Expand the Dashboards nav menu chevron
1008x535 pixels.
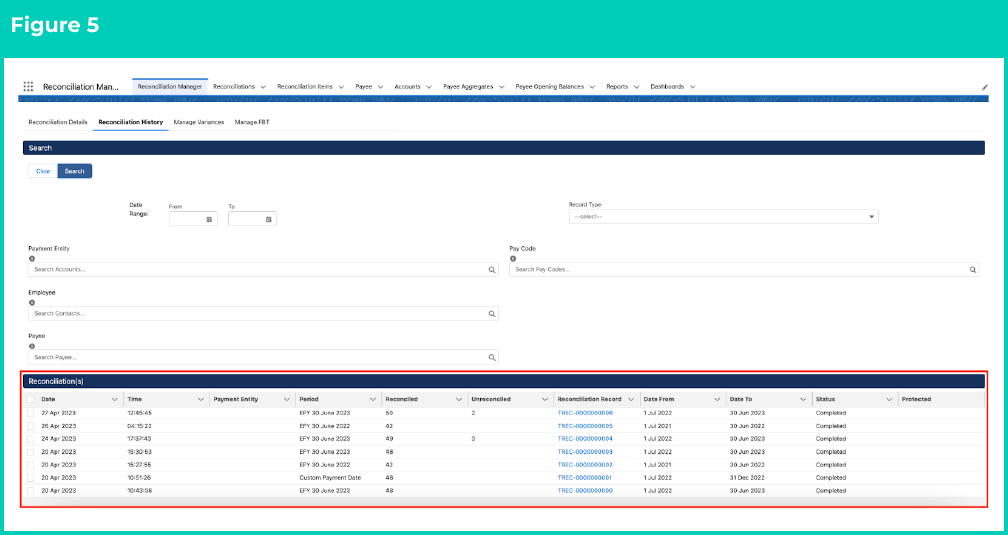(692, 87)
